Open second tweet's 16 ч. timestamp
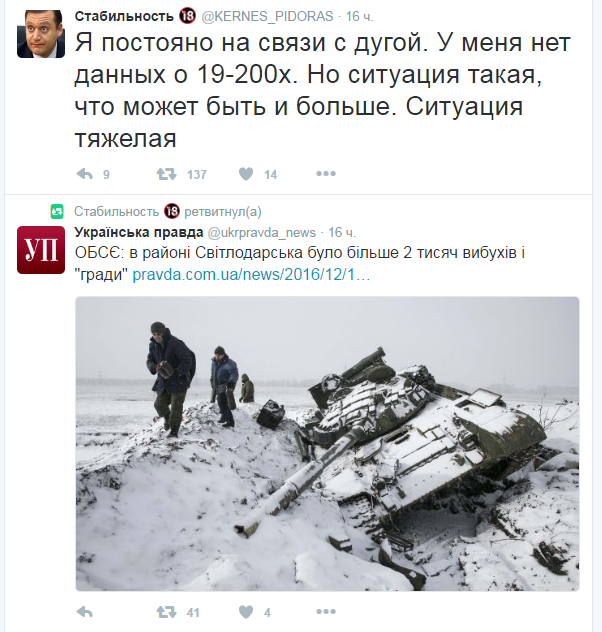 [342, 233]
